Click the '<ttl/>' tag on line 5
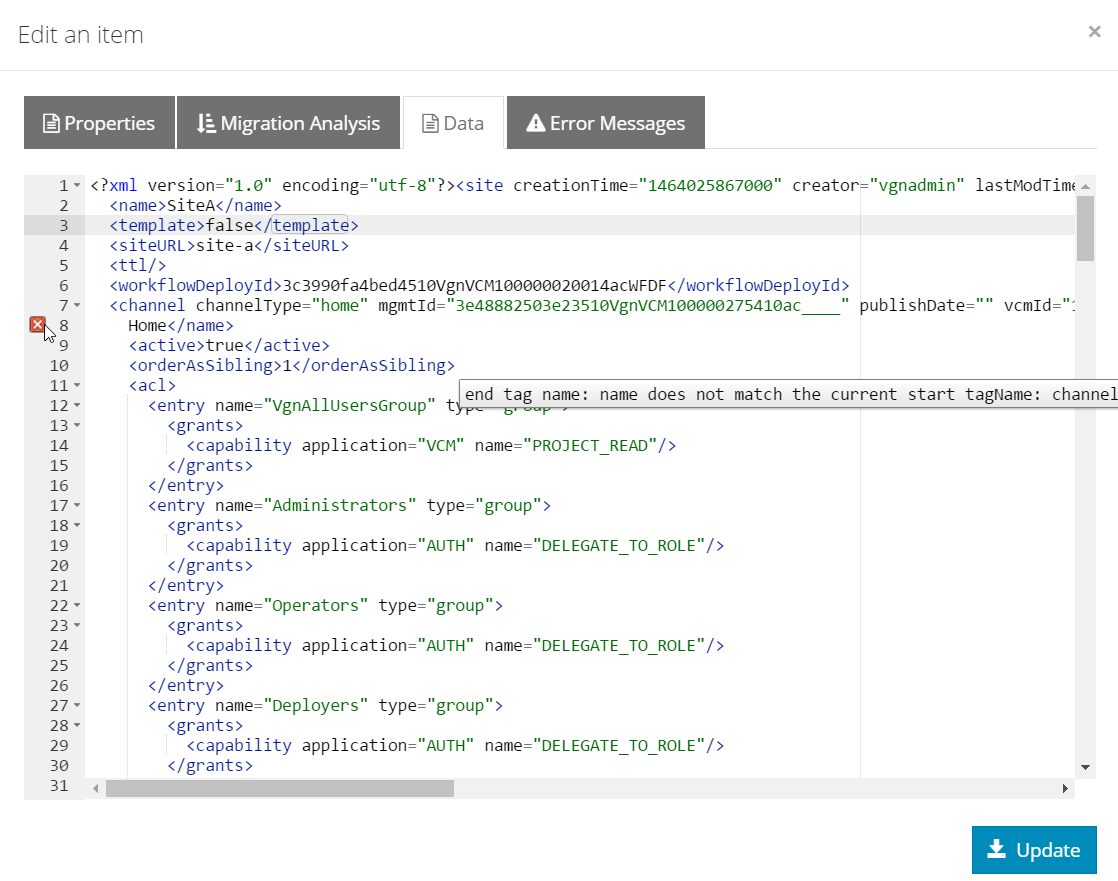1118x881 pixels. coord(138,265)
